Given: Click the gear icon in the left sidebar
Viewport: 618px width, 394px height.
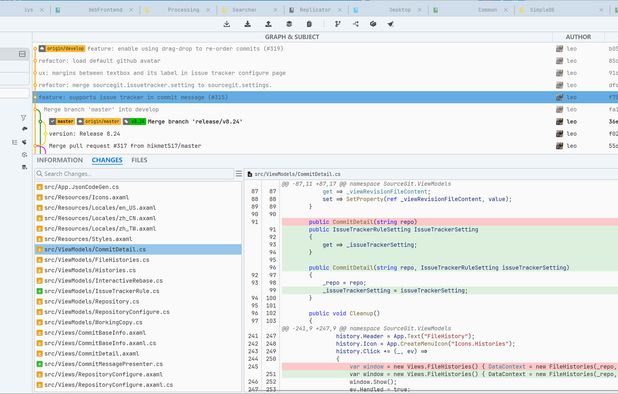Looking at the screenshot, I should pos(24,155).
